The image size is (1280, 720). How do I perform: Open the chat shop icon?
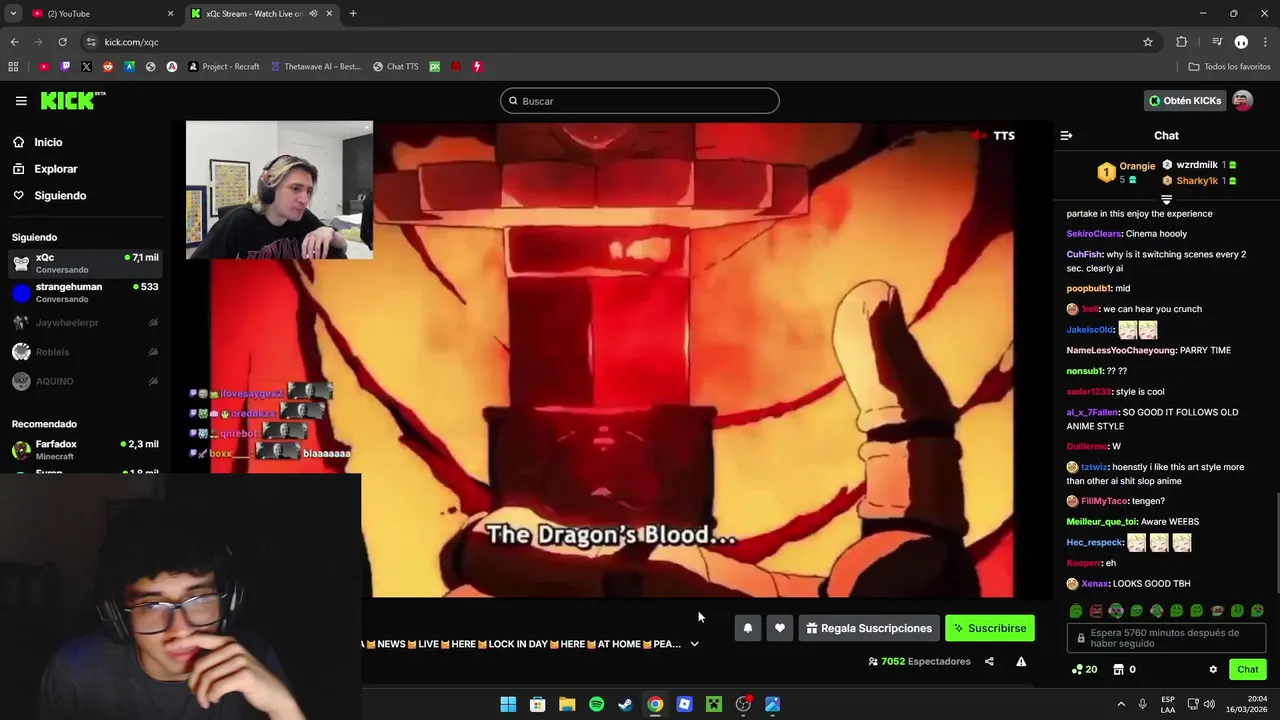tap(1124, 670)
